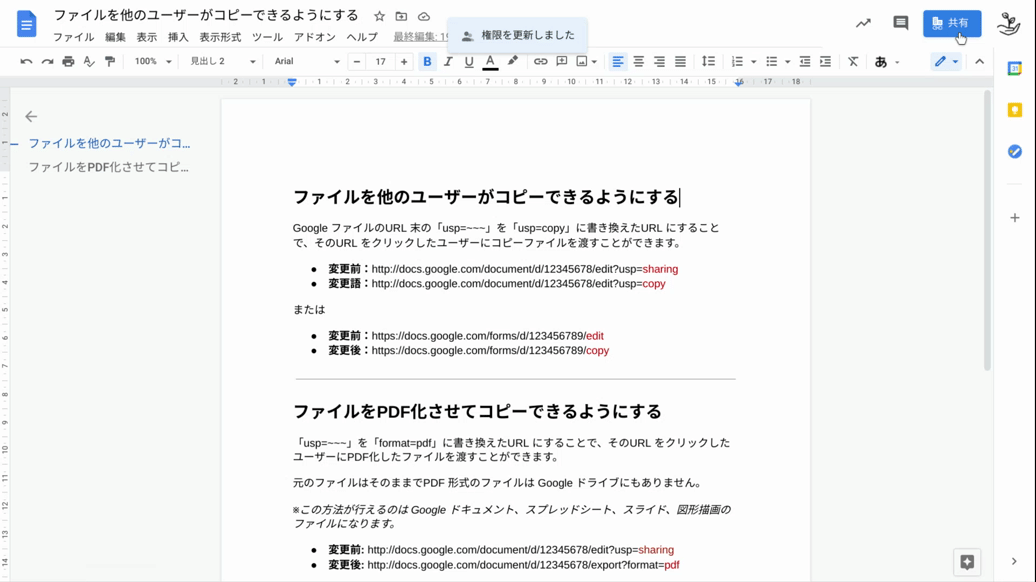This screenshot has height=582, width=1036.
Task: Click the Google Docs home icon
Action: [26, 24]
